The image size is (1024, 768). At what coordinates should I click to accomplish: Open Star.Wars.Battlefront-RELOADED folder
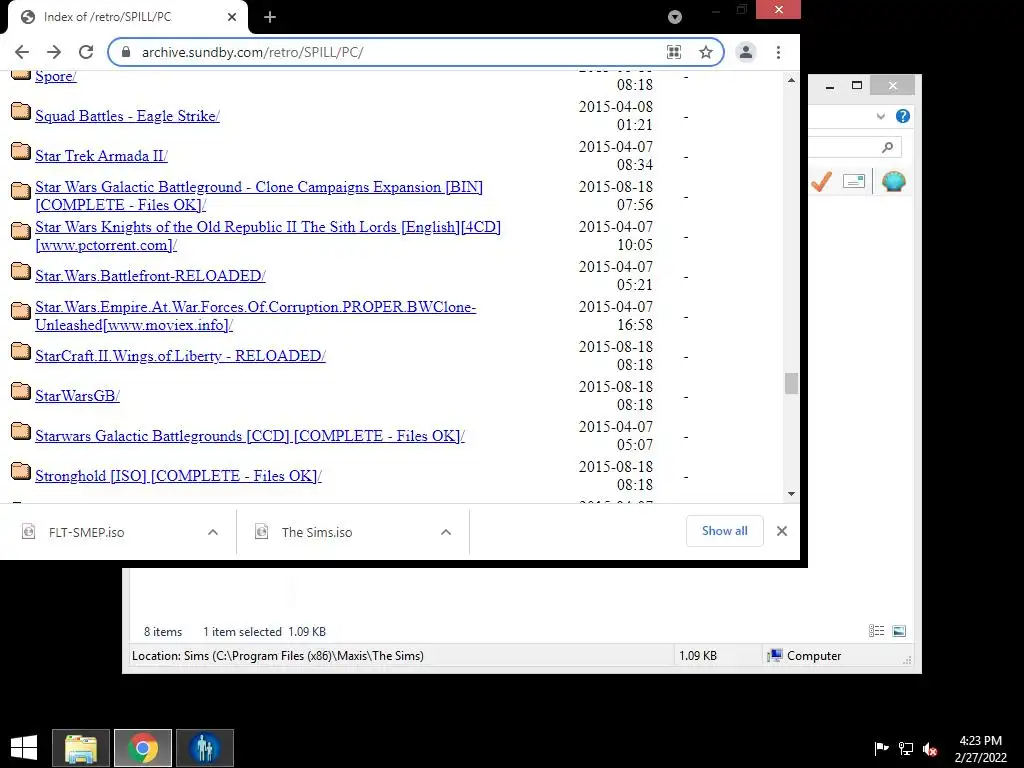150,276
